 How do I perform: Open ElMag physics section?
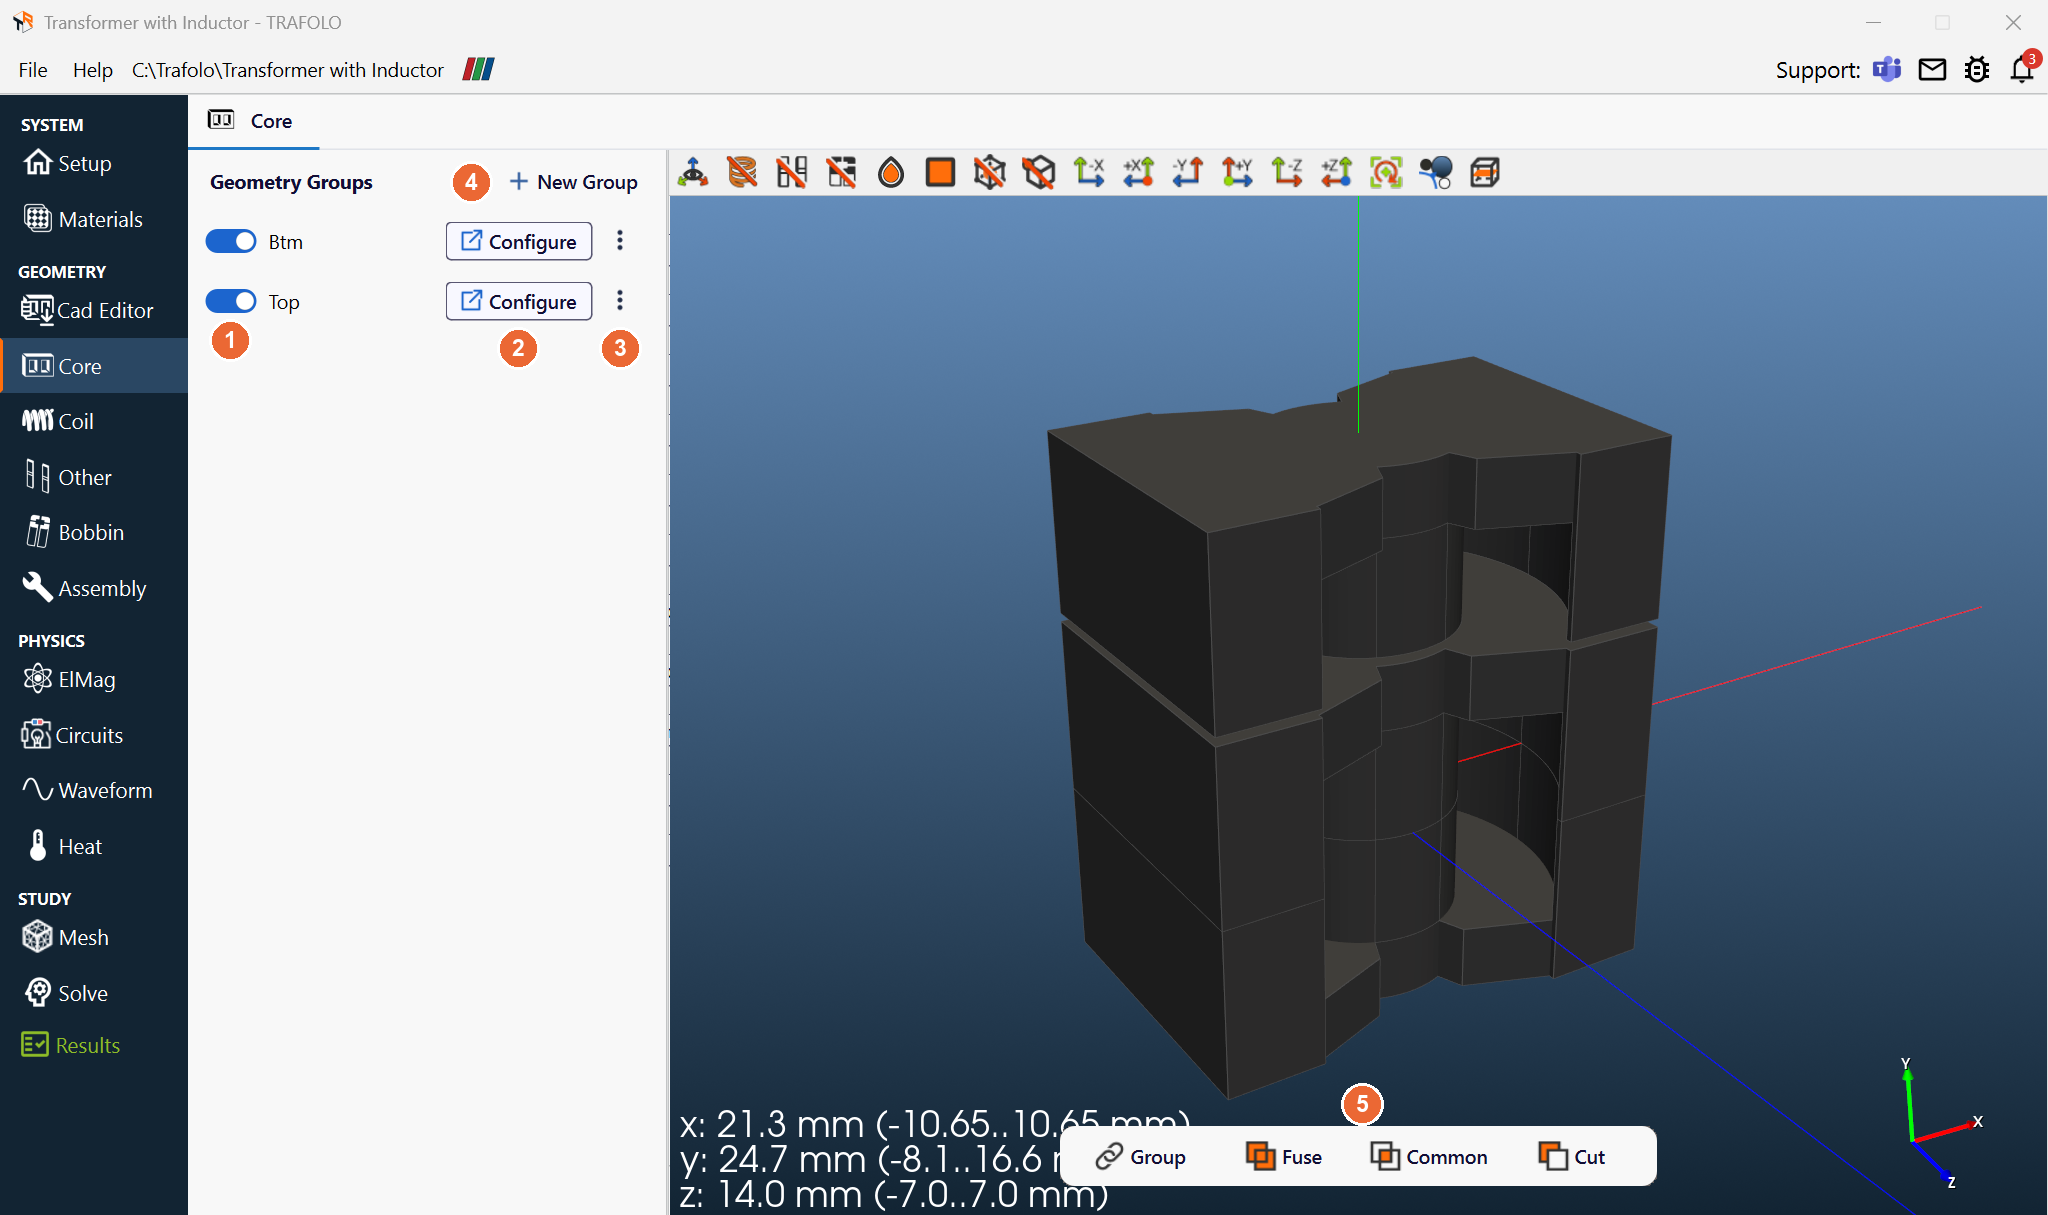[94, 679]
